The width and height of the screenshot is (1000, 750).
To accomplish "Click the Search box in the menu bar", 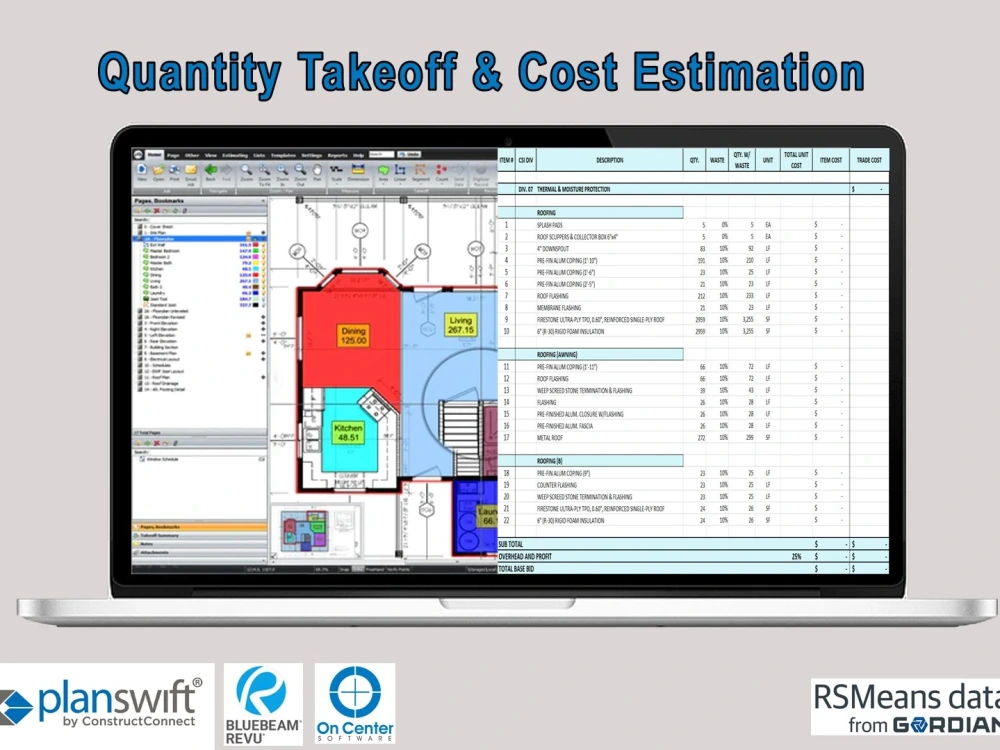I will point(381,154).
